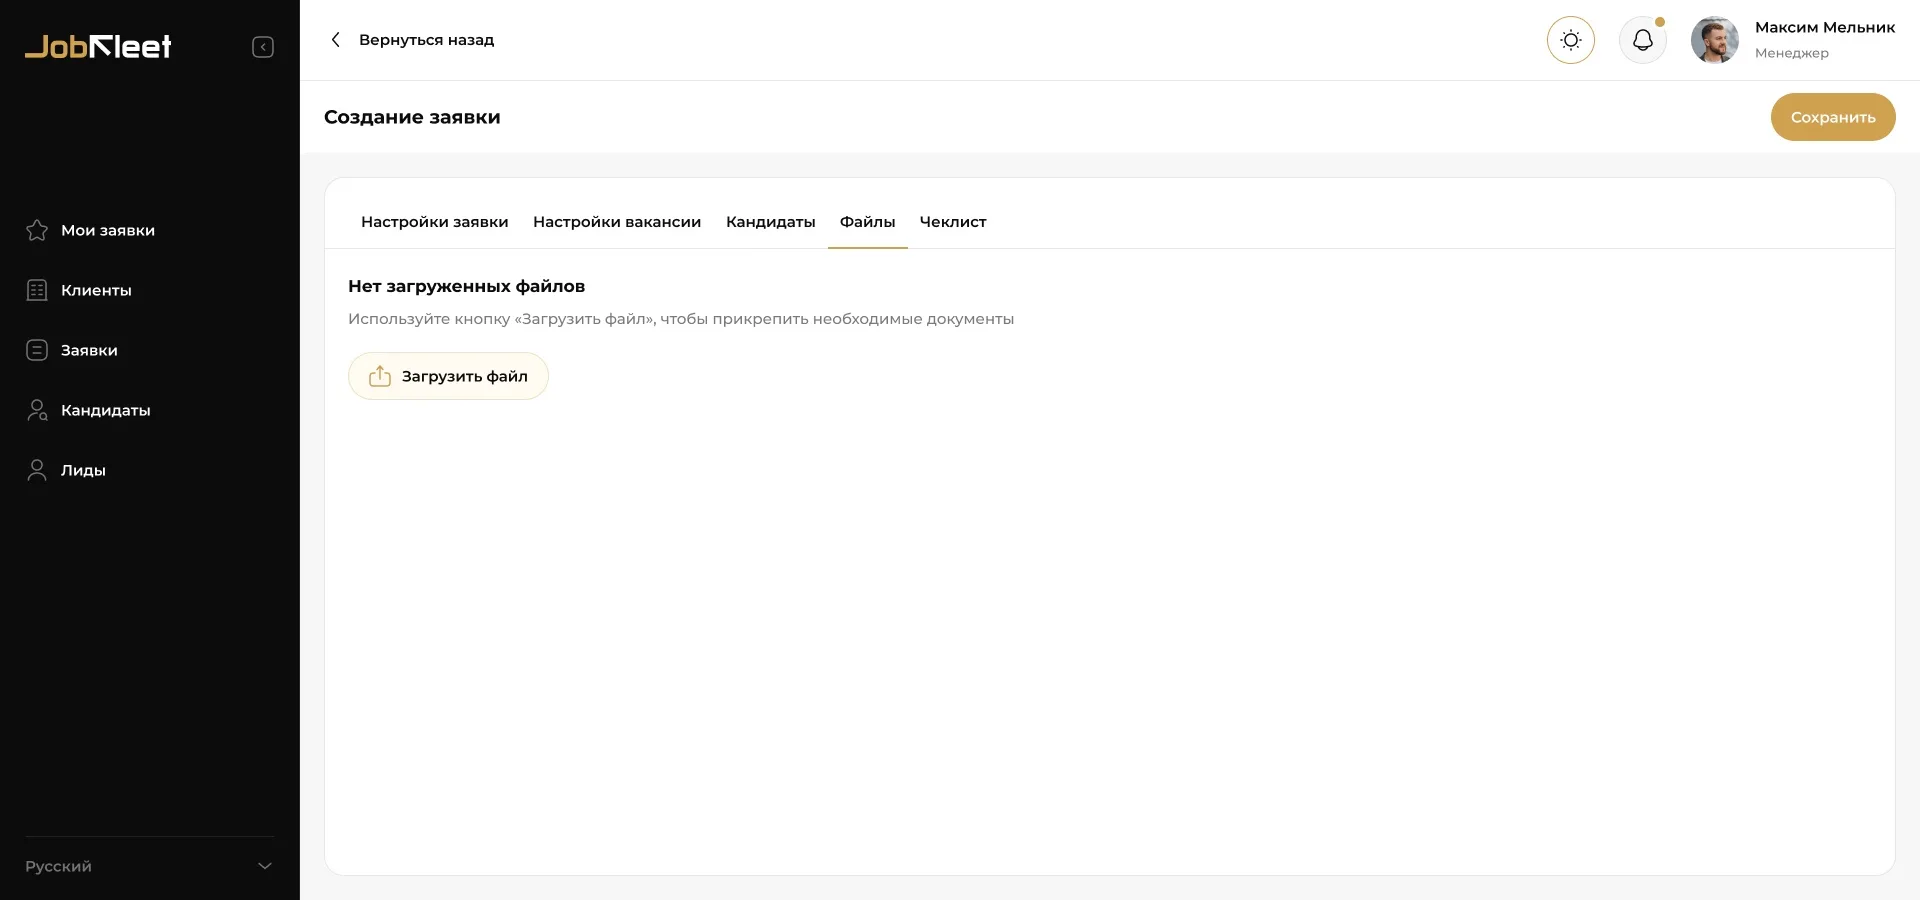Click the star icon beside Мои заявки
This screenshot has height=900, width=1920.
[x=37, y=230]
